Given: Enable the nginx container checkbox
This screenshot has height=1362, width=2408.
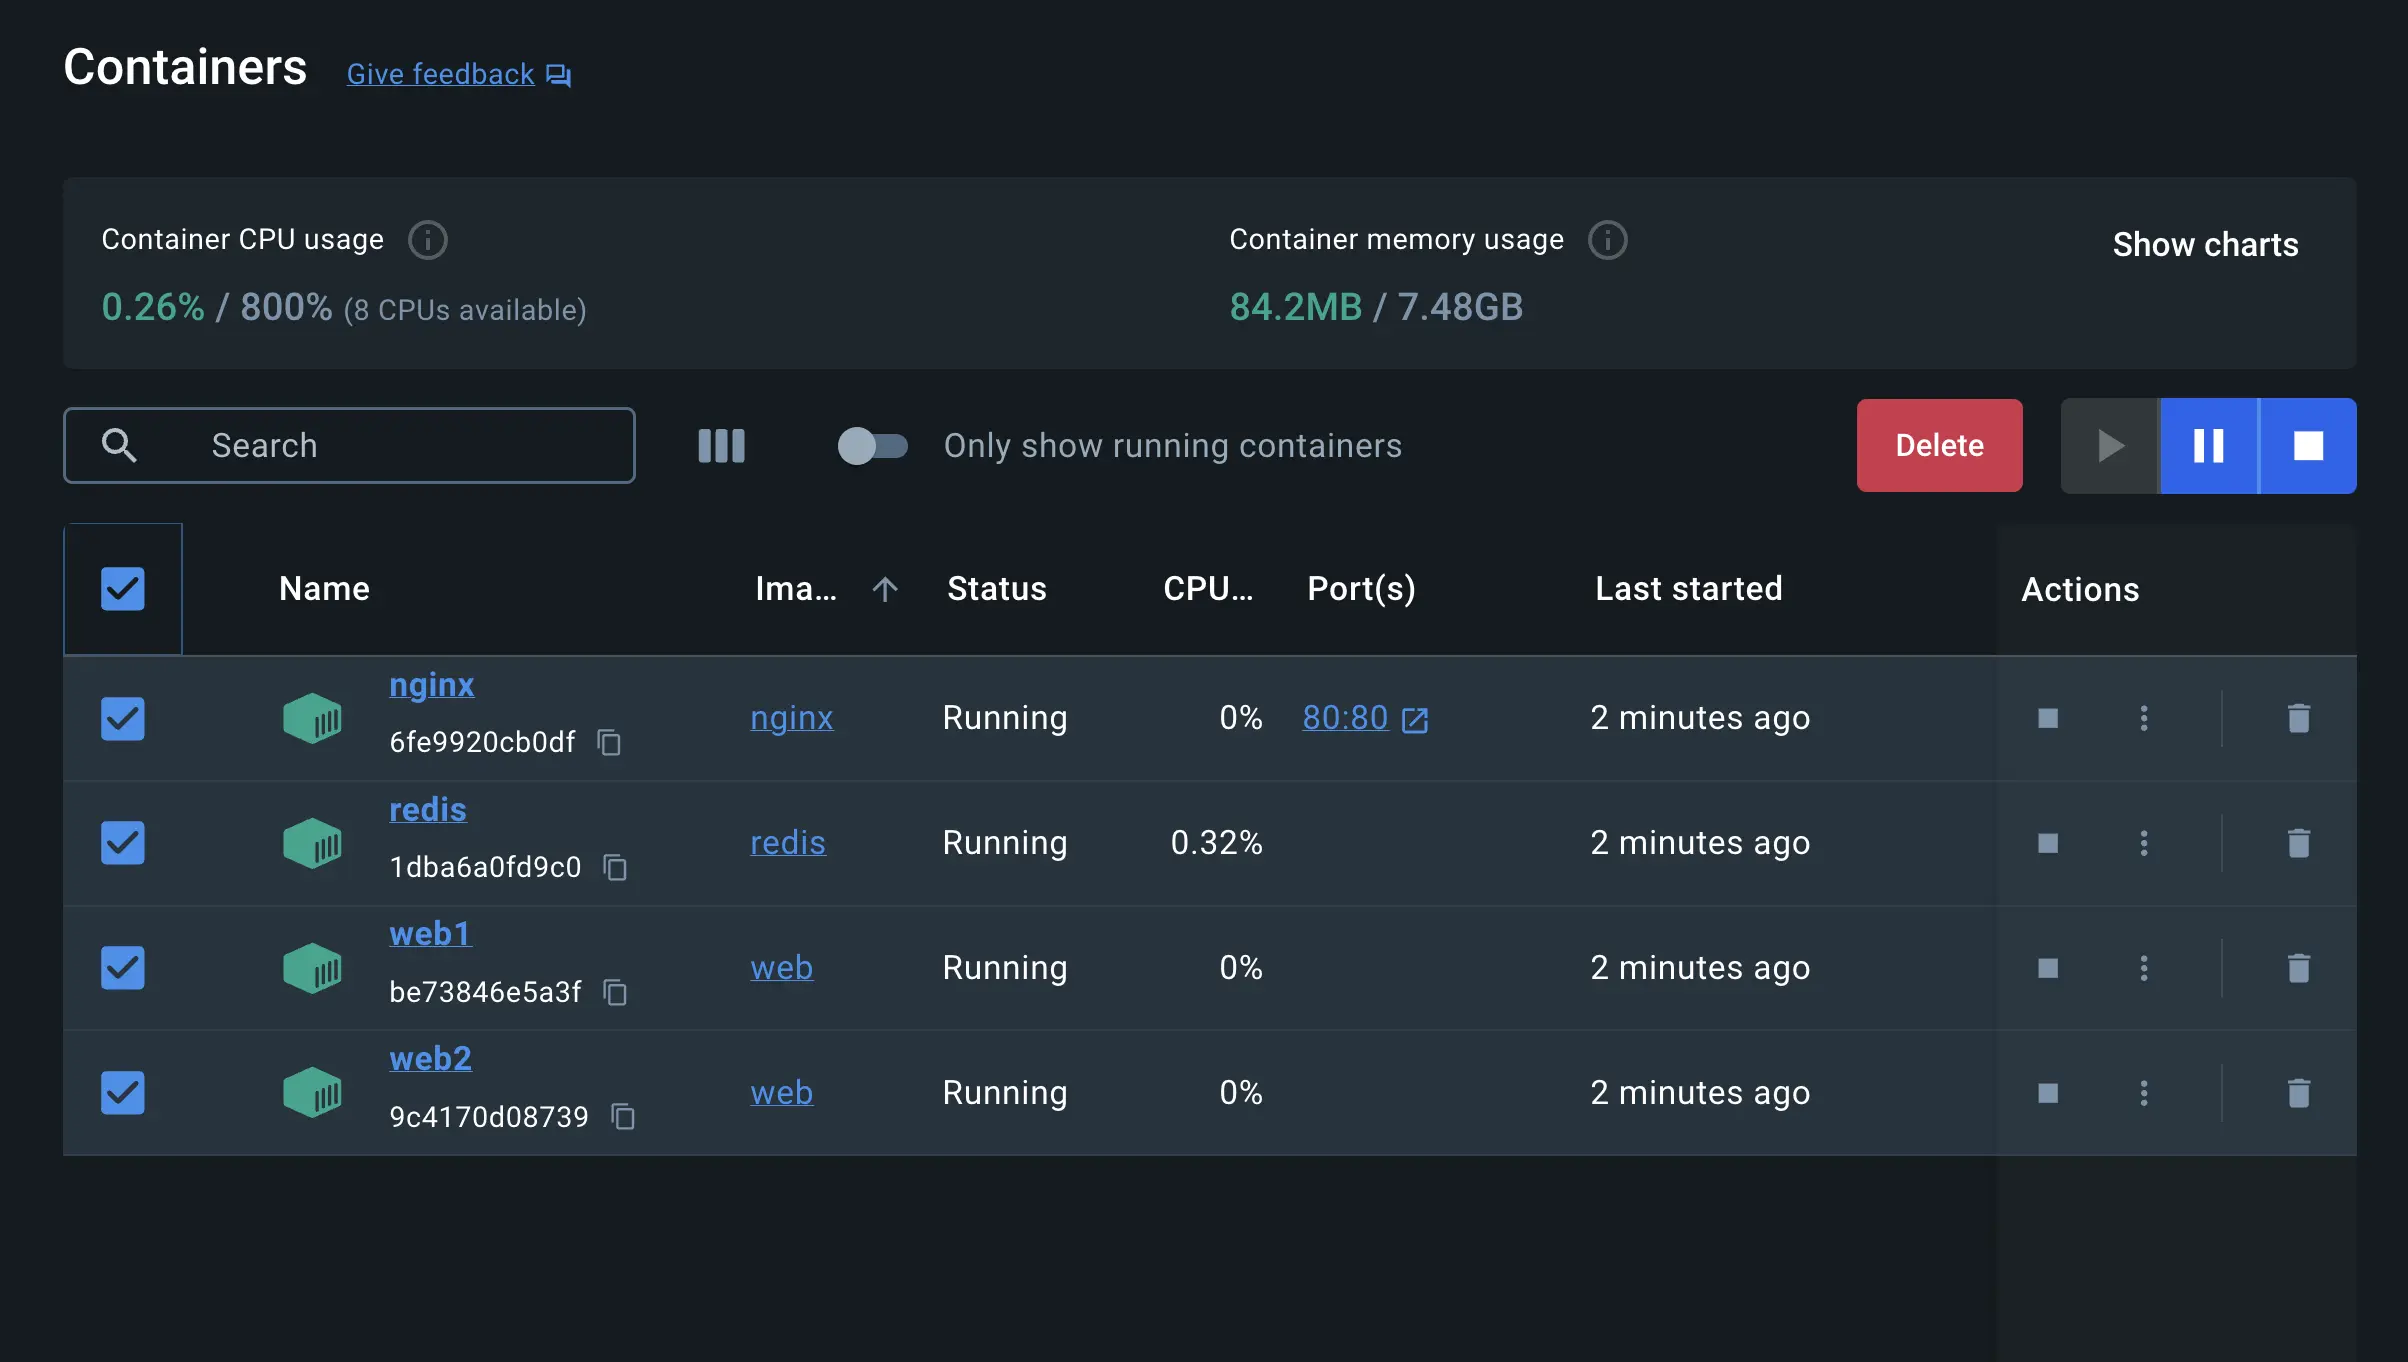Looking at the screenshot, I should point(122,717).
